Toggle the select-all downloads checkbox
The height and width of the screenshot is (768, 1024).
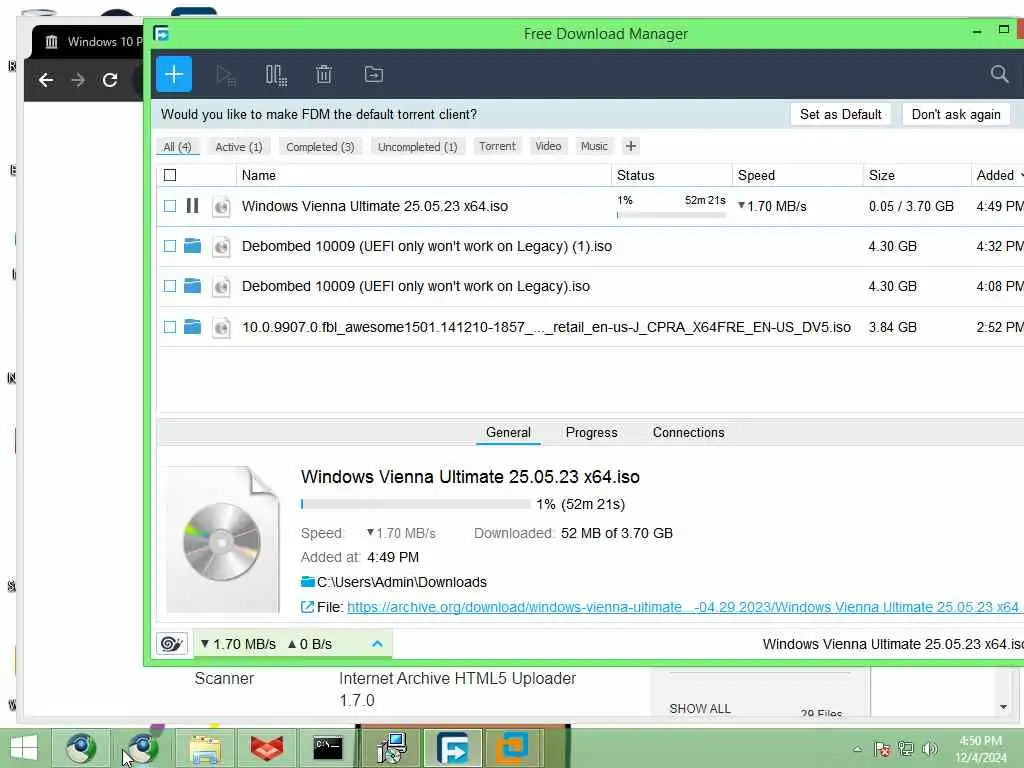tap(170, 175)
